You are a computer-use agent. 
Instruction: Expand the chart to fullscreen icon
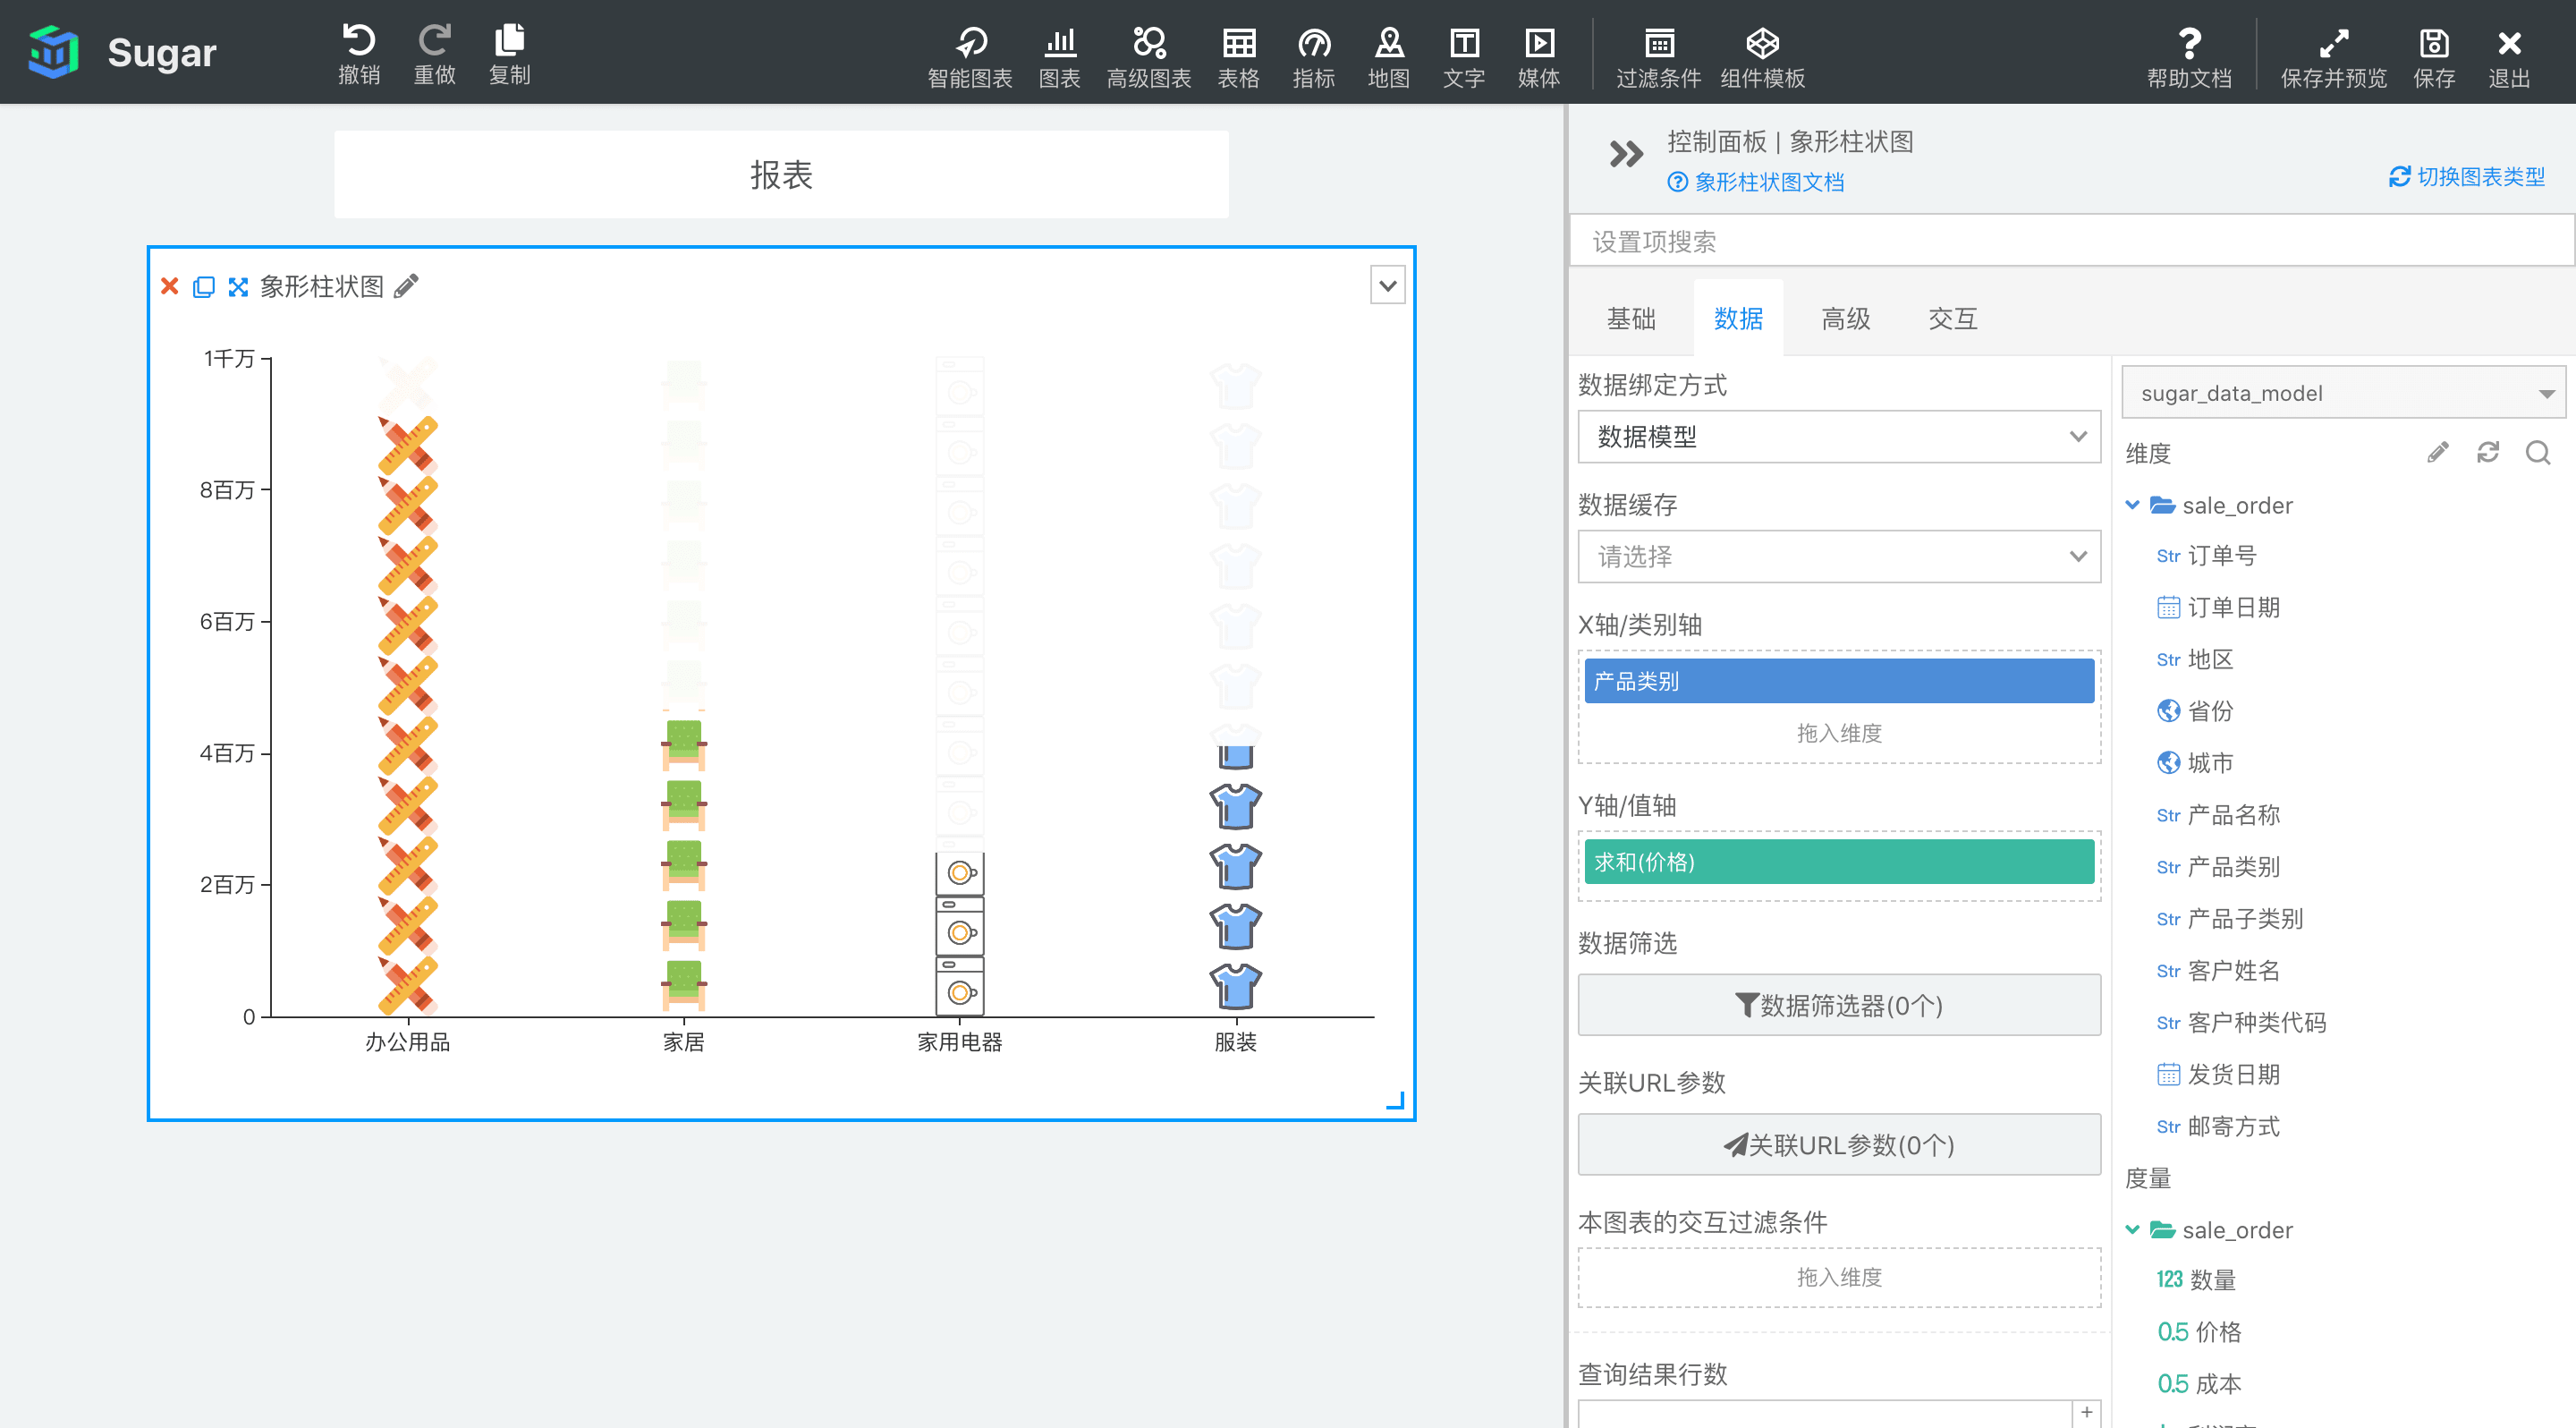238,287
